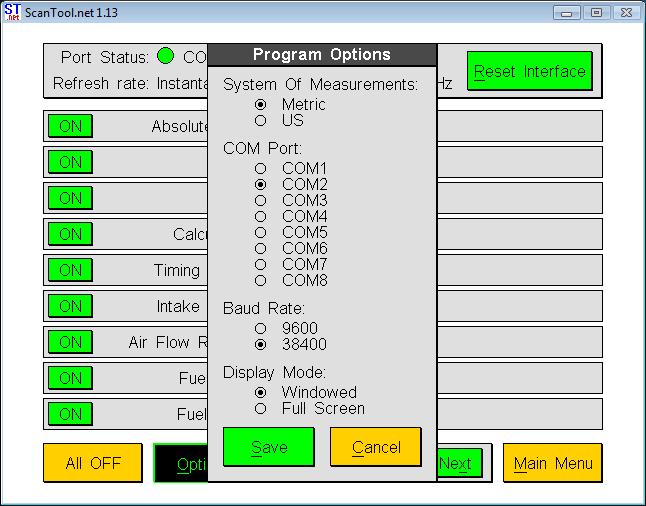Maximize the ScanTool.net window
The image size is (646, 506).
tap(596, 13)
